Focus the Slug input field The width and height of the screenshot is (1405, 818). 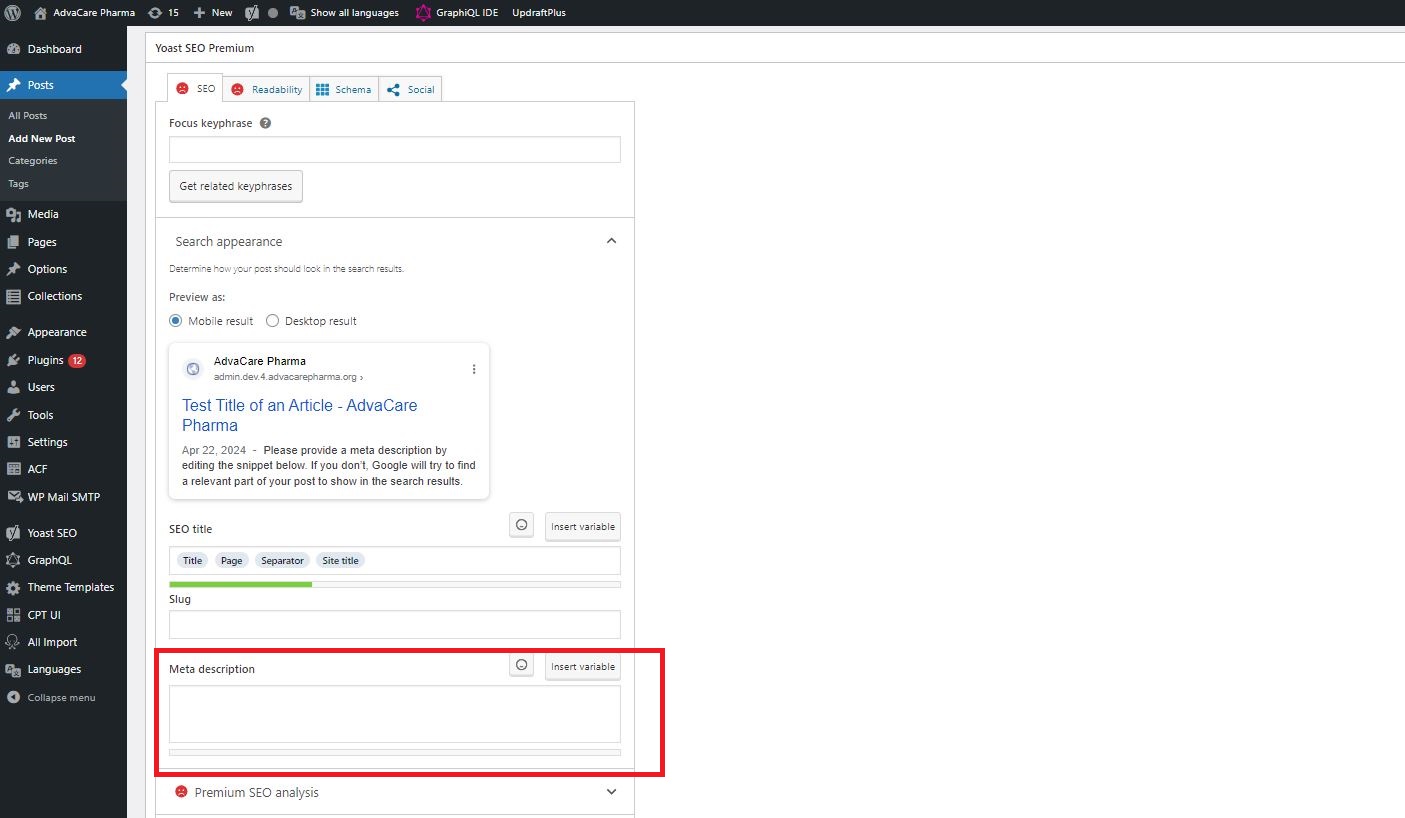[x=395, y=624]
